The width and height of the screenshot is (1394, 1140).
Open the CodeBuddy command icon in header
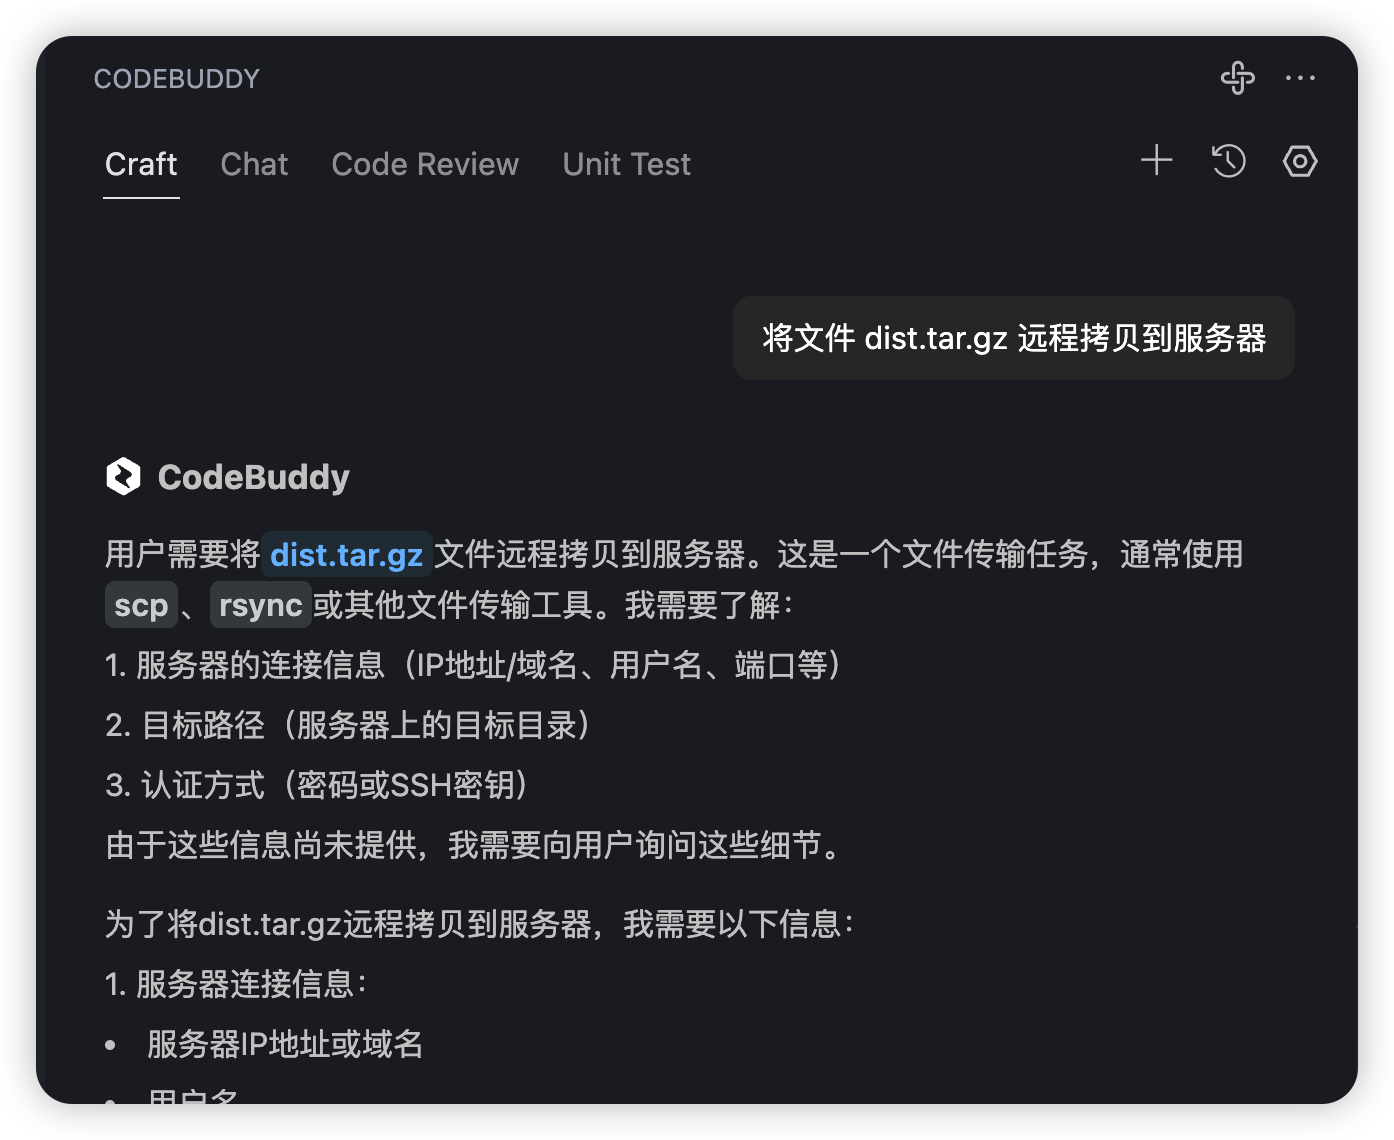pyautogui.click(x=1238, y=78)
